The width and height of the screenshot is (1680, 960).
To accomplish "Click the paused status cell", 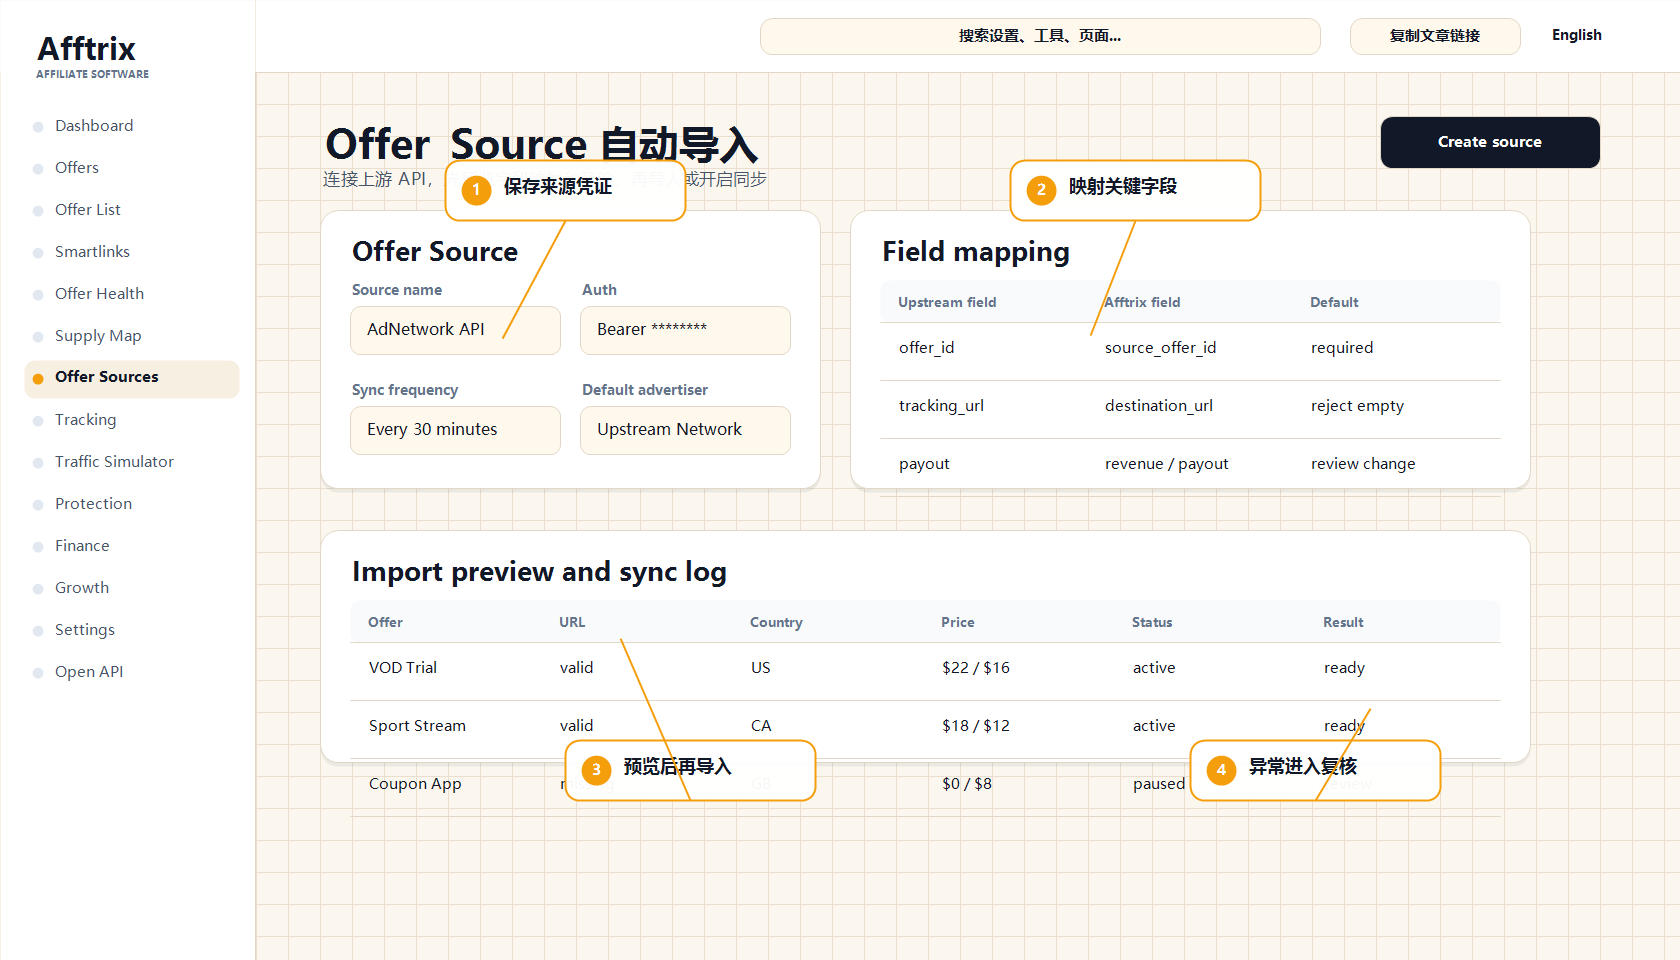I will [x=1158, y=784].
